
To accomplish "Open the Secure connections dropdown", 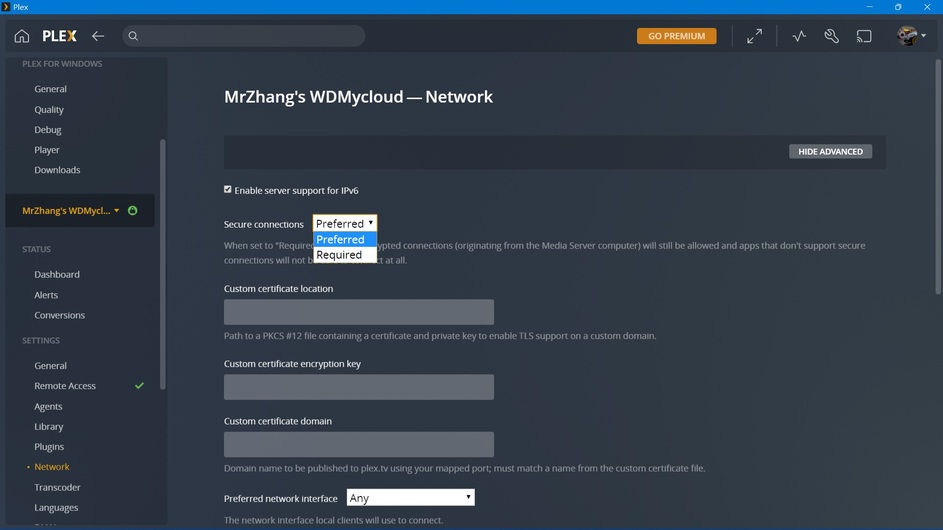I will tap(345, 223).
